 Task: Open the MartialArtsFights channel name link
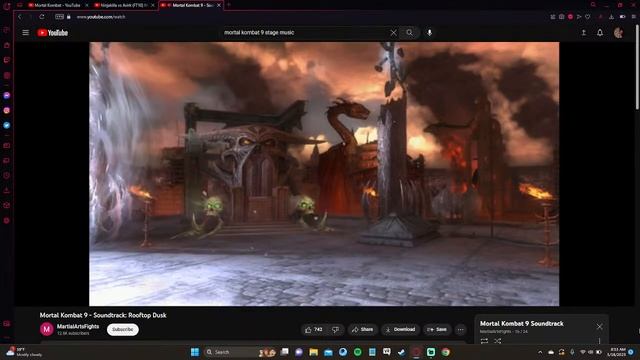tap(78, 327)
